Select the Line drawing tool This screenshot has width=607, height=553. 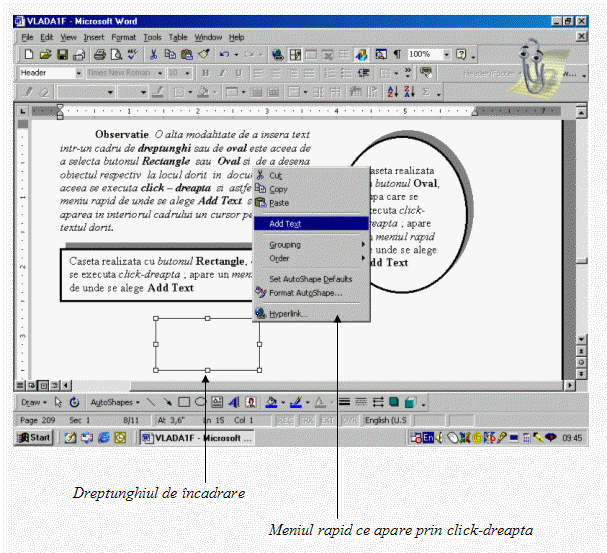(x=151, y=402)
